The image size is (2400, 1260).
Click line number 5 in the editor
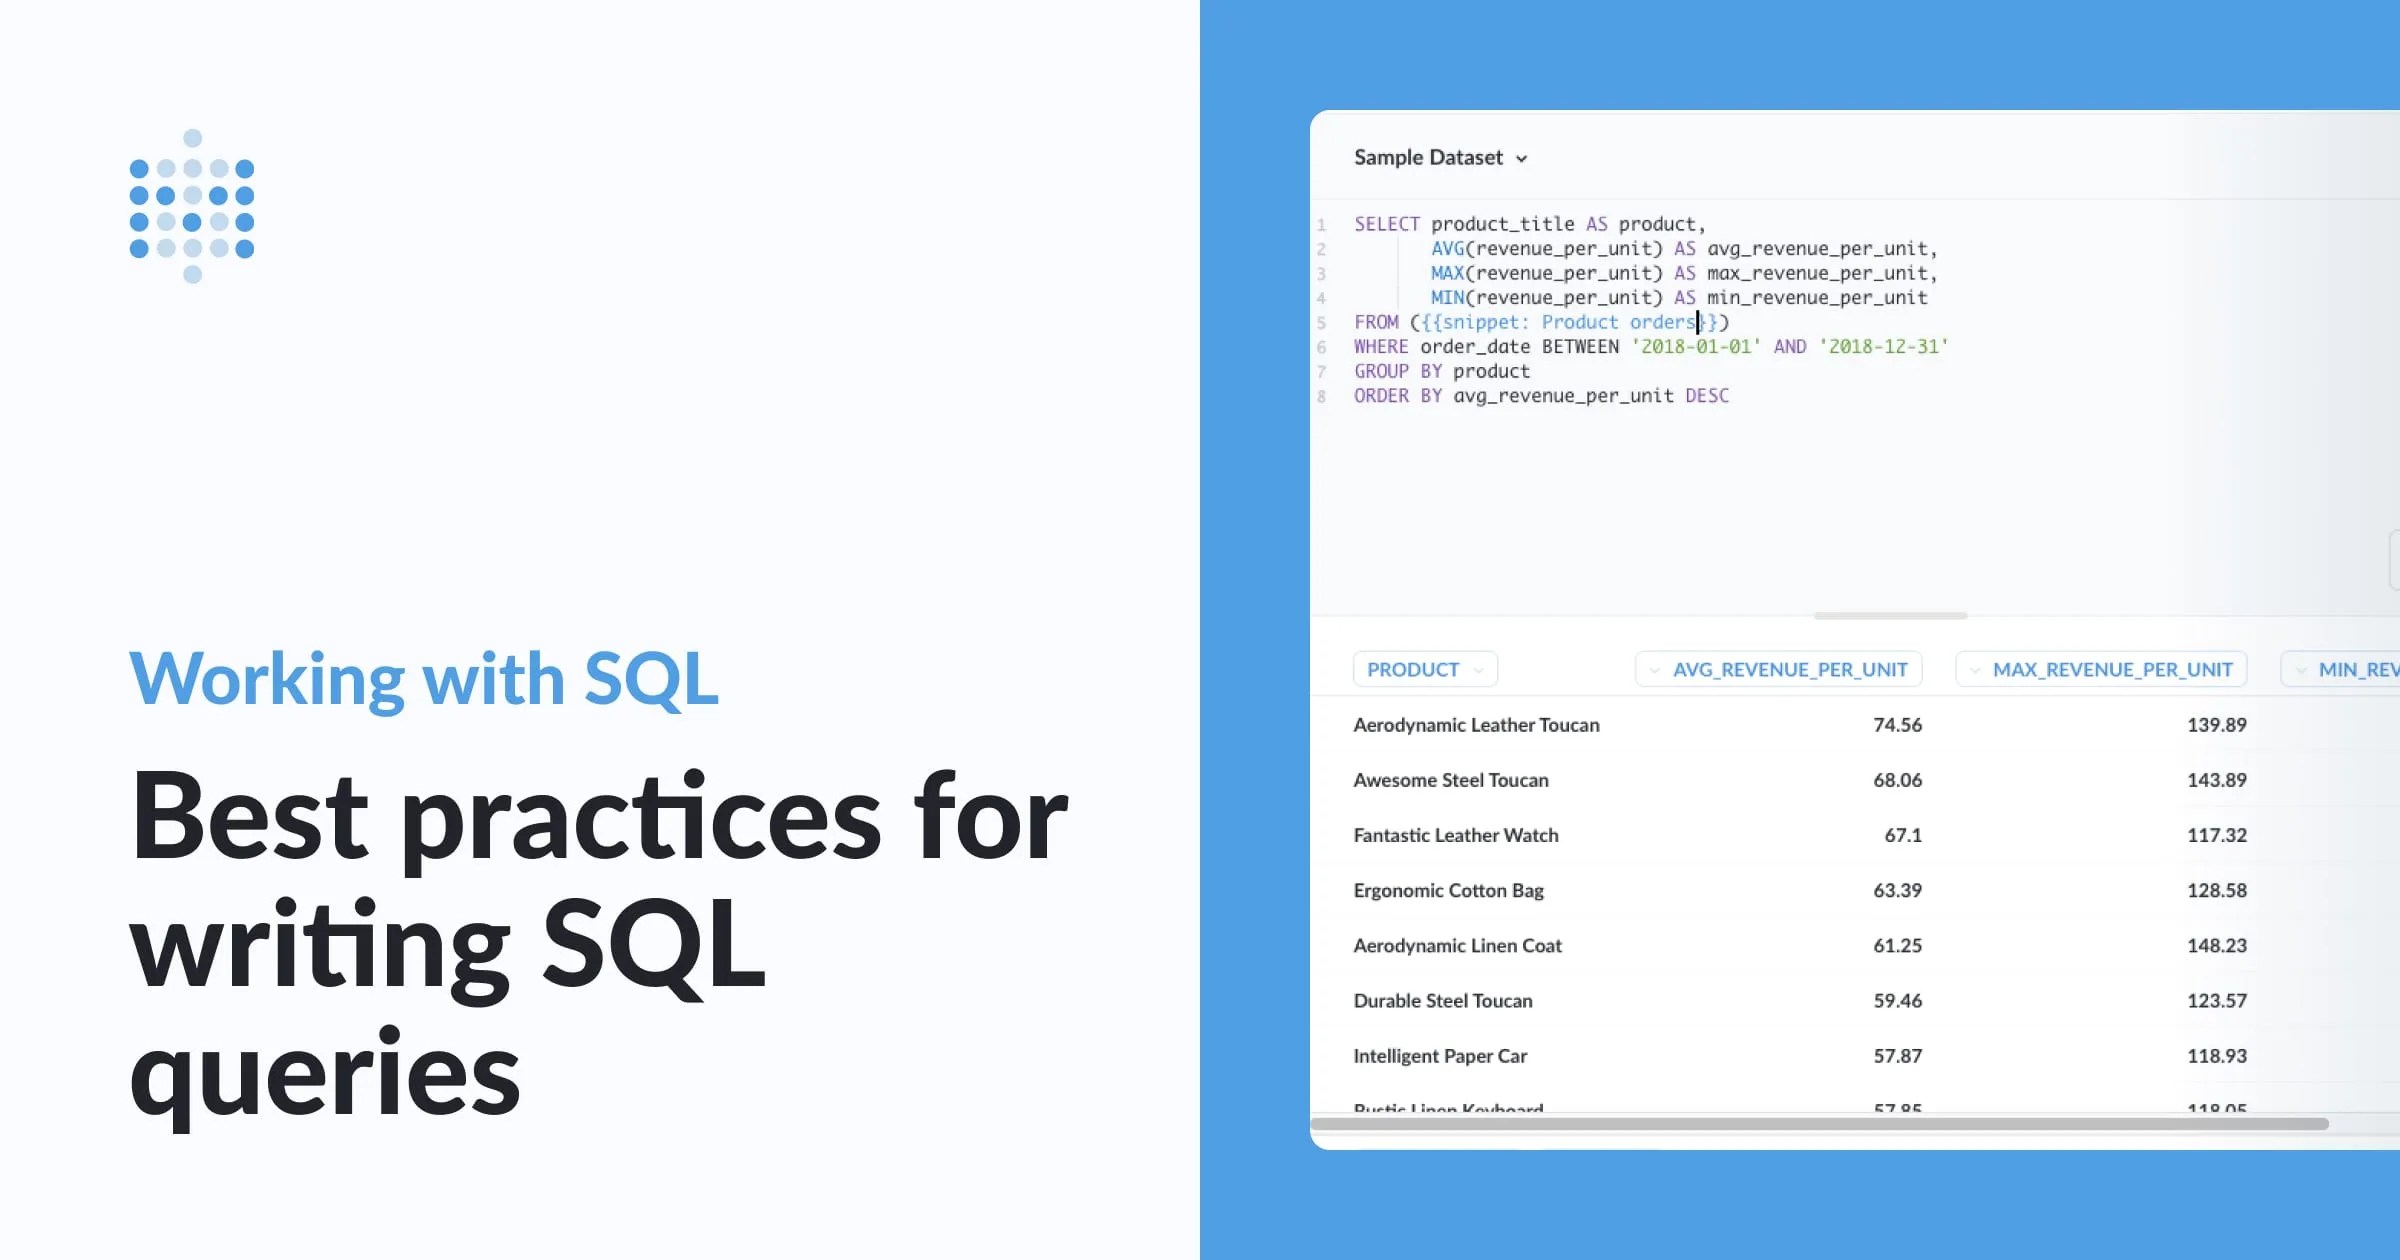(1322, 322)
